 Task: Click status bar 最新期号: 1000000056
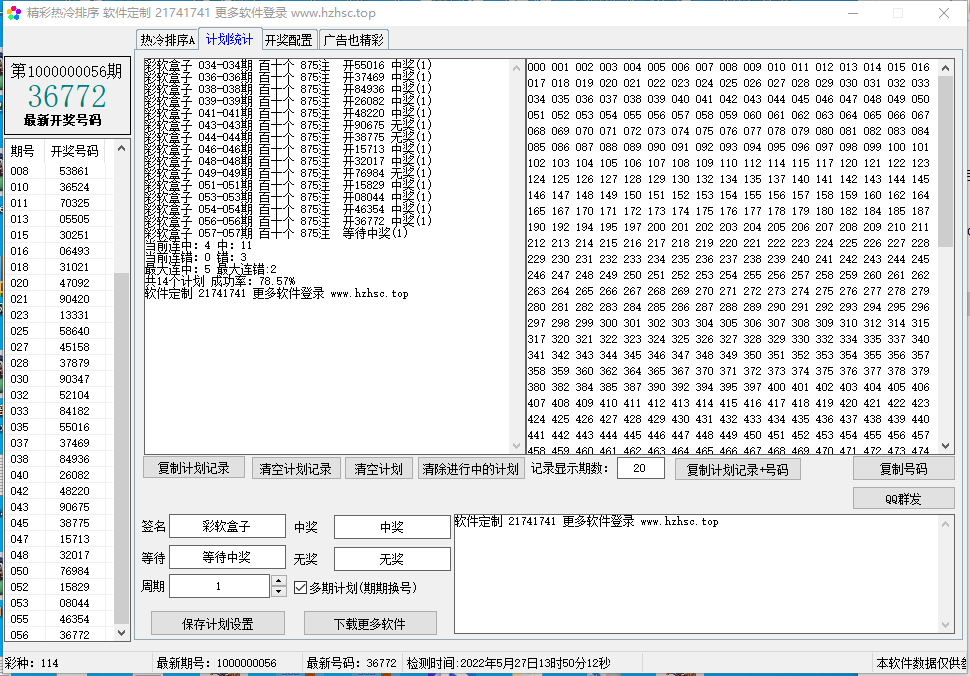[x=216, y=663]
